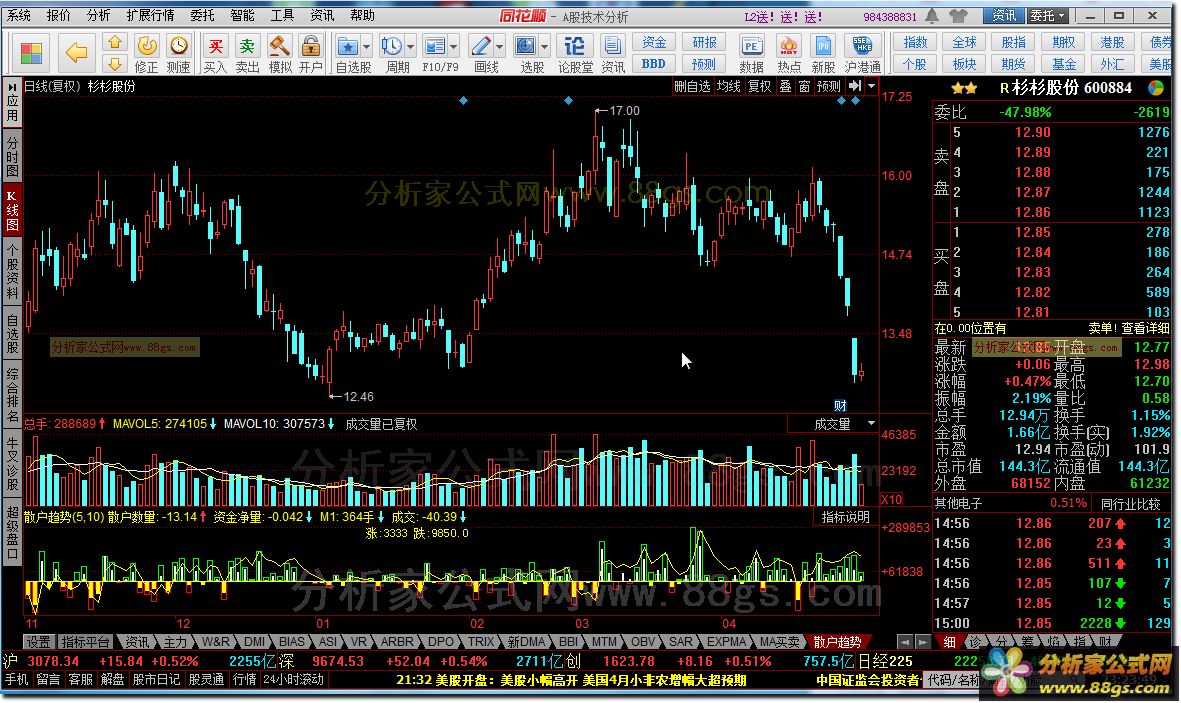Open the 智能 menu

242,15
